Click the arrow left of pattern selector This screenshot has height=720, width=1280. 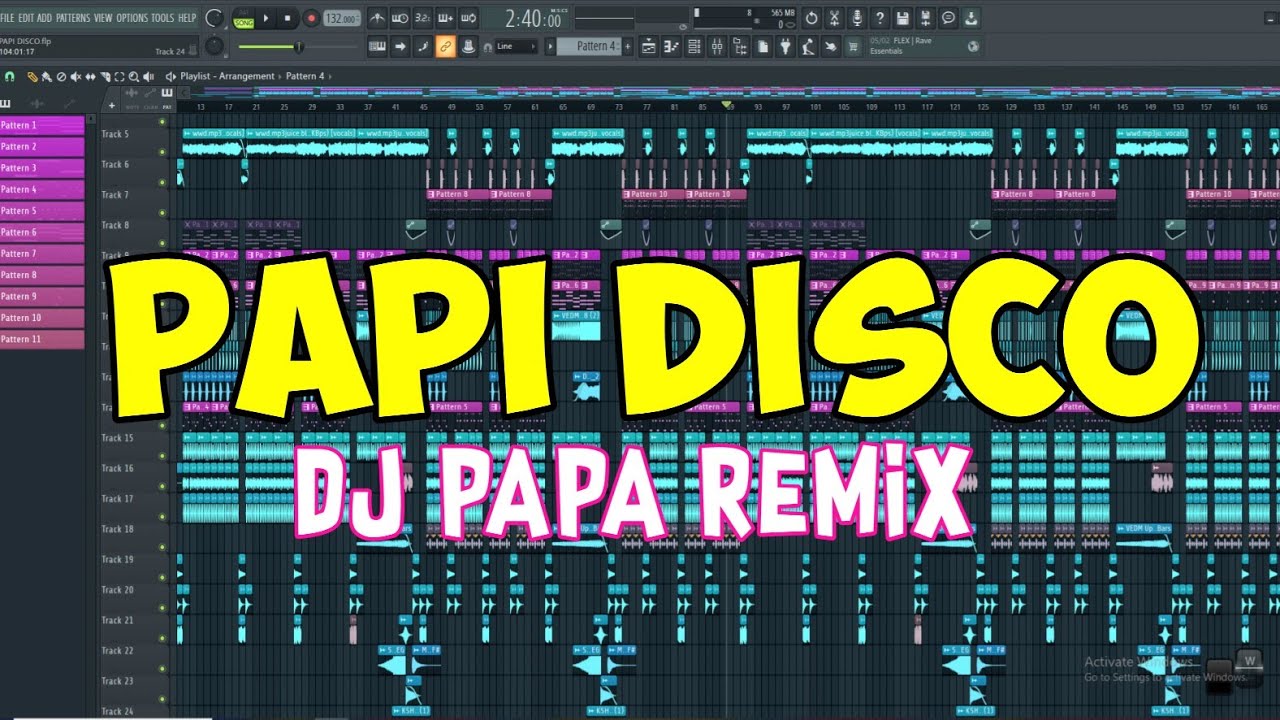pyautogui.click(x=549, y=46)
